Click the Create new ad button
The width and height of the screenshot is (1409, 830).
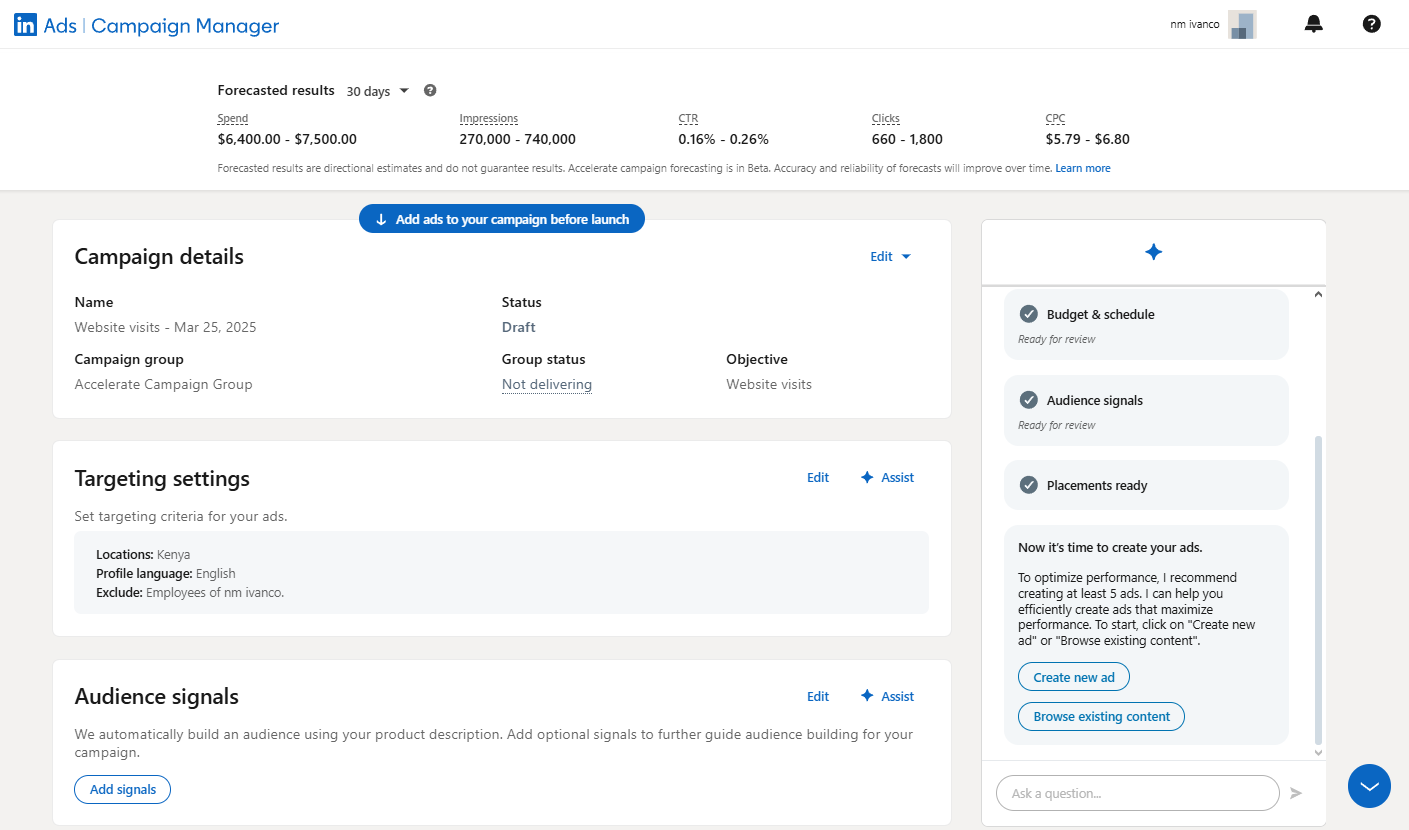click(x=1074, y=677)
